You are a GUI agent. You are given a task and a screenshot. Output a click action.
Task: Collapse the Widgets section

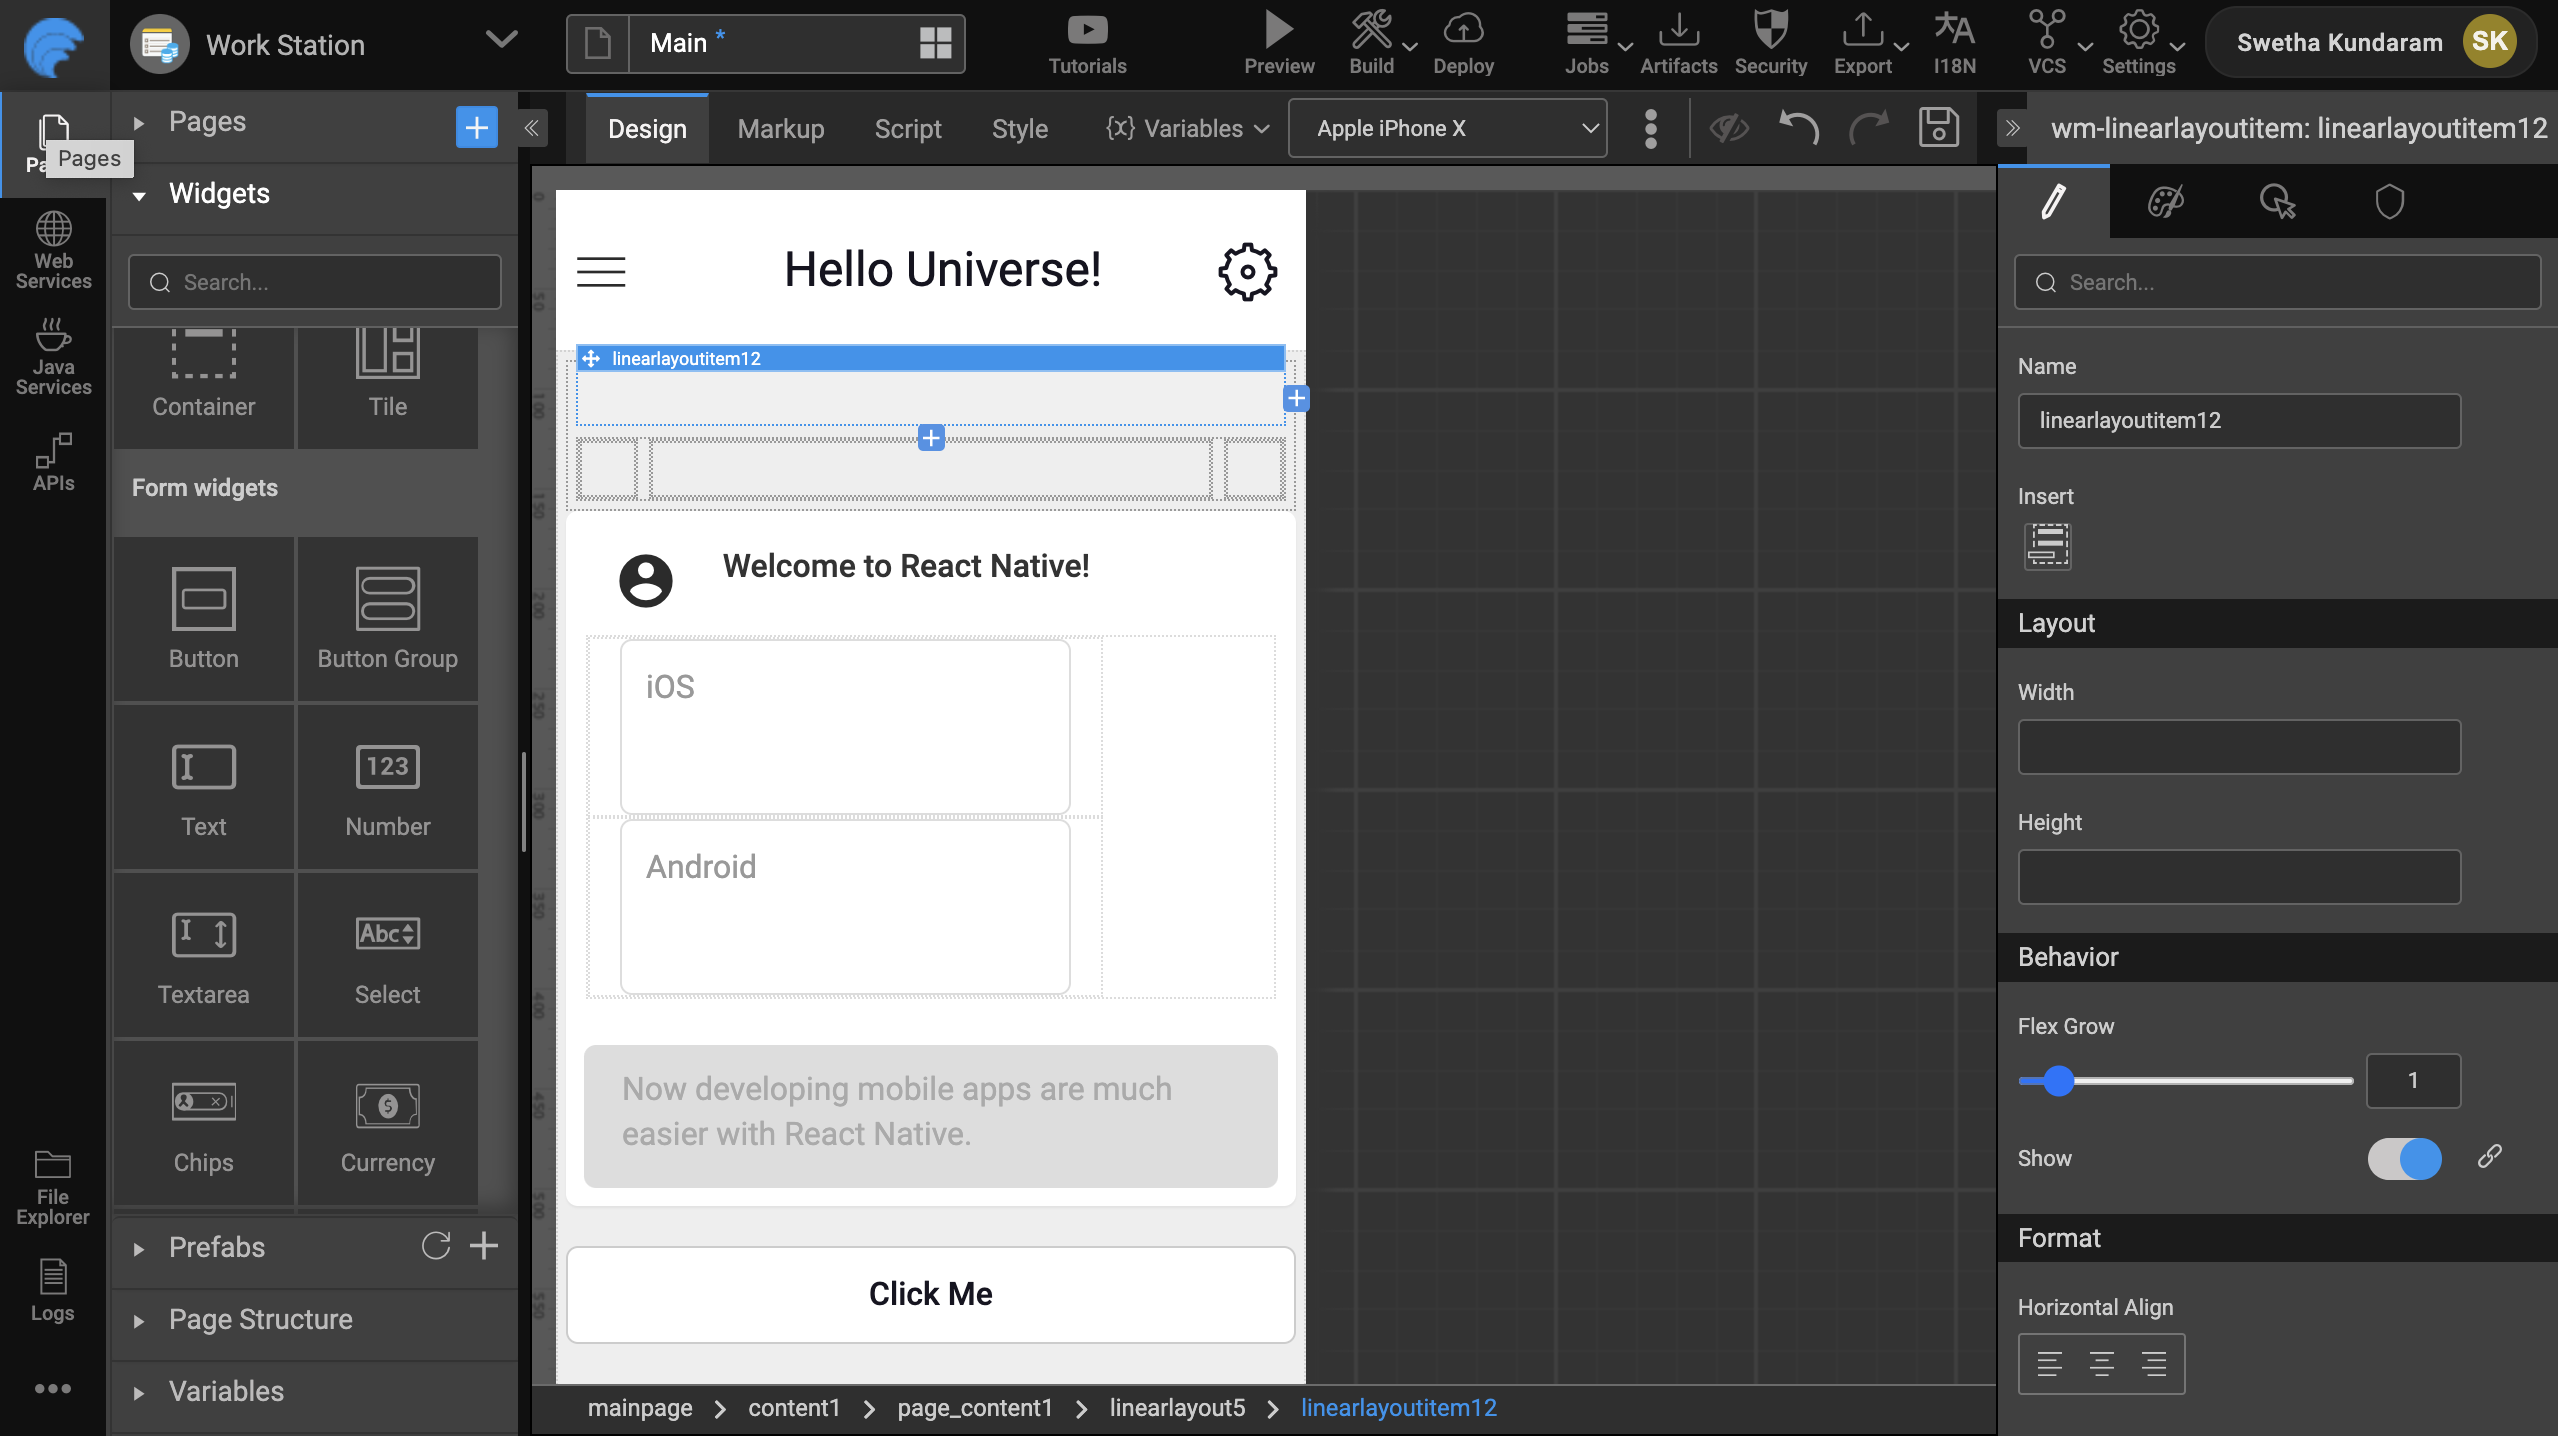139,193
